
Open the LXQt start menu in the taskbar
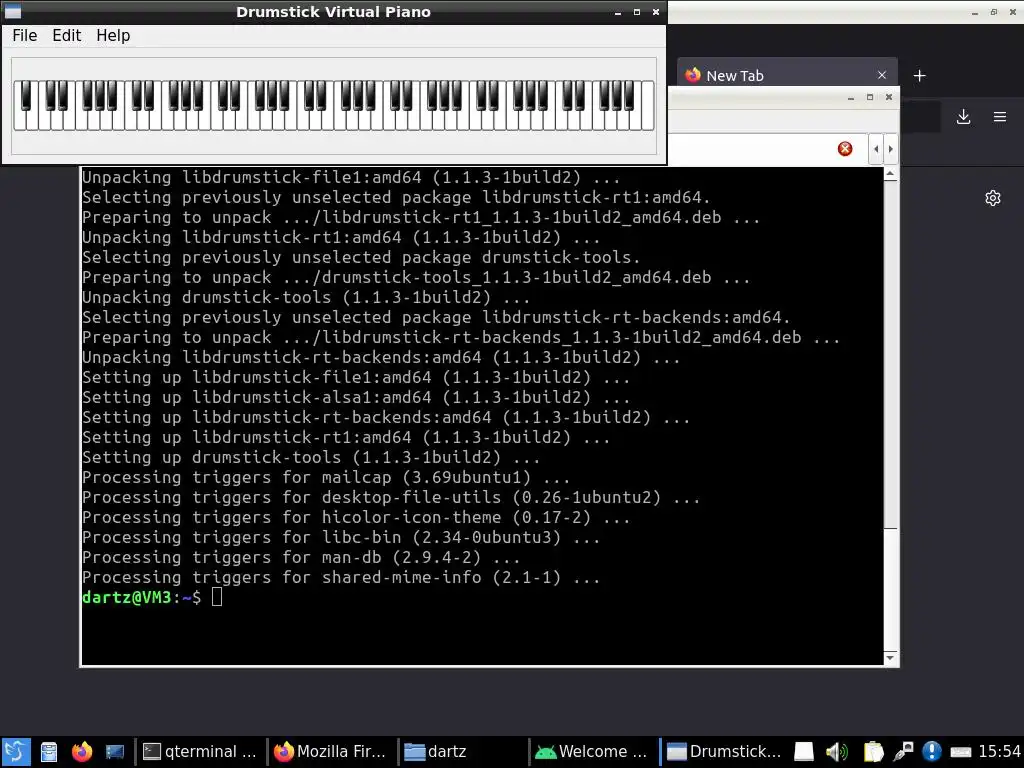(x=16, y=752)
